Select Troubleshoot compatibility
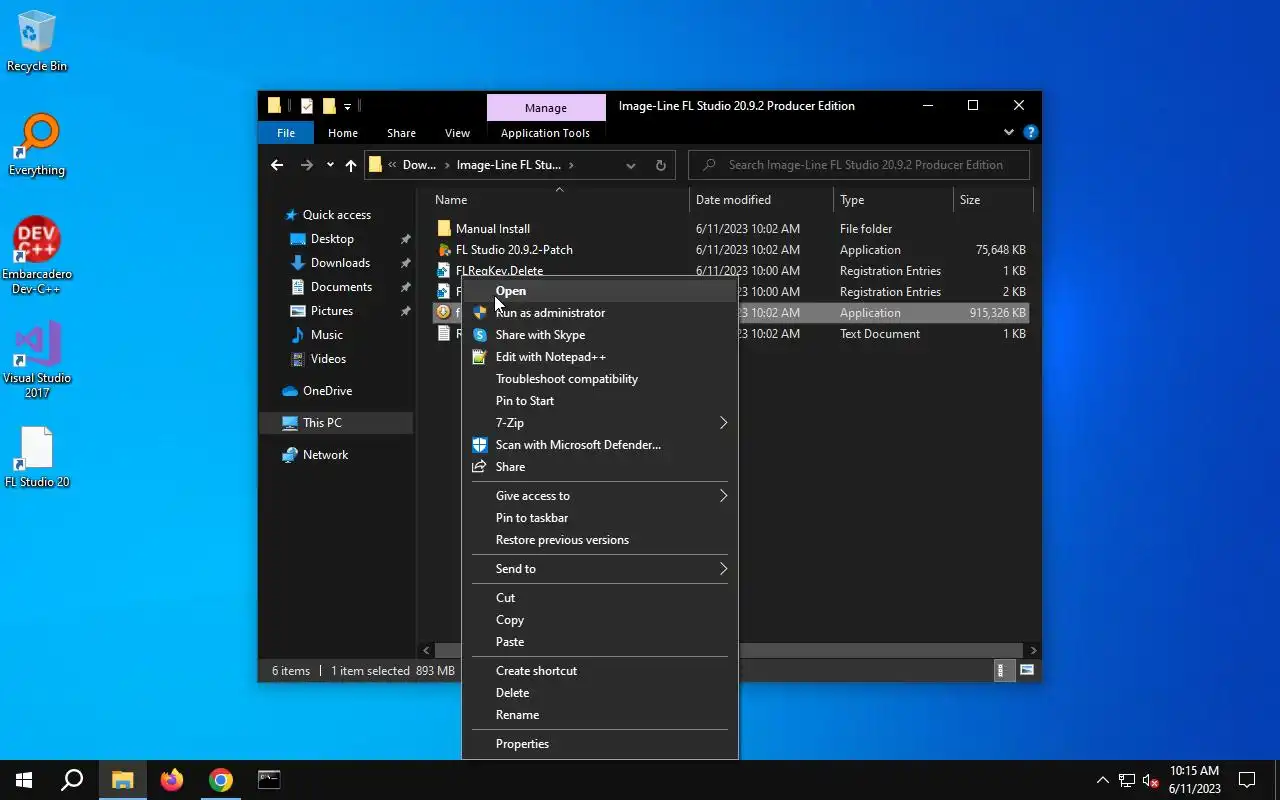The image size is (1280, 800). [600, 379]
